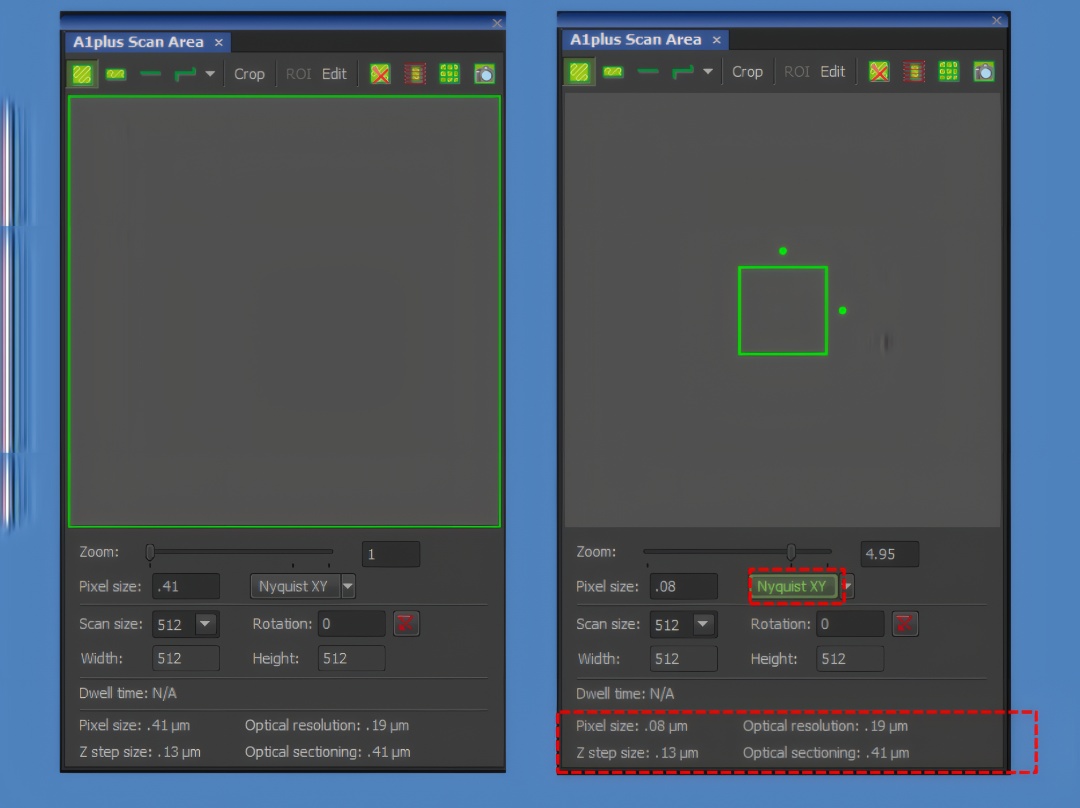Select polyline scan icon in left panel
Viewport: 1080px width, 808px height.
pyautogui.click(x=185, y=74)
